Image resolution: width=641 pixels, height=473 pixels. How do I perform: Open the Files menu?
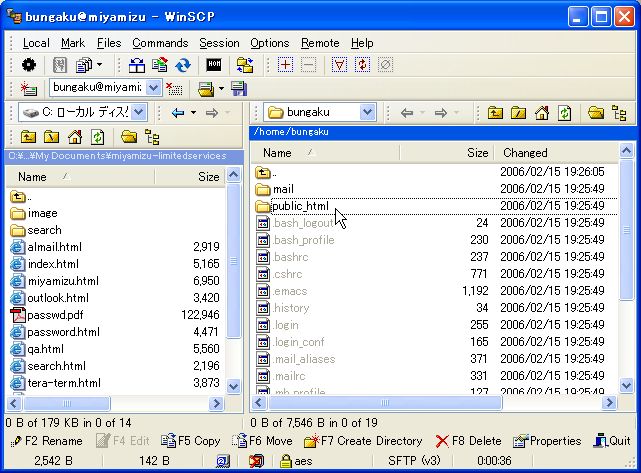tap(109, 43)
